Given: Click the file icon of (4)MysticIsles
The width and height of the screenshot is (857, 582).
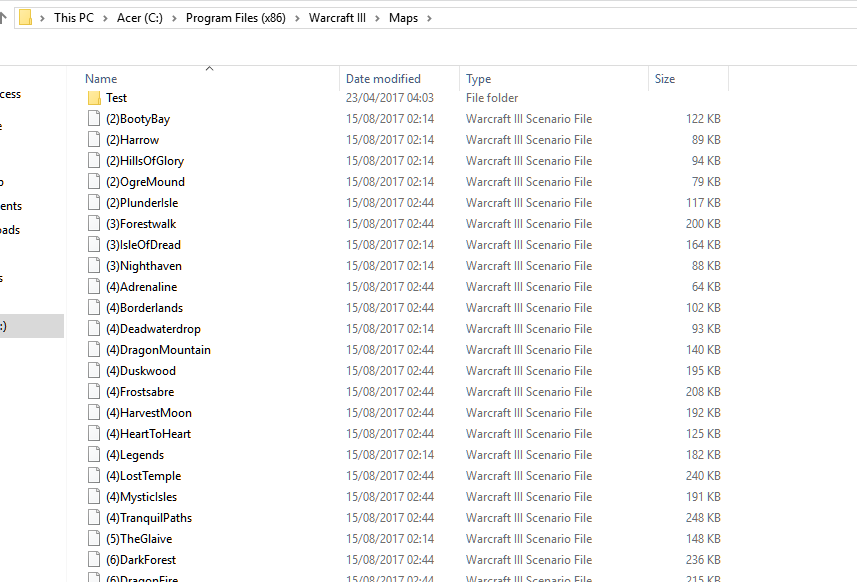Looking at the screenshot, I should click(94, 497).
